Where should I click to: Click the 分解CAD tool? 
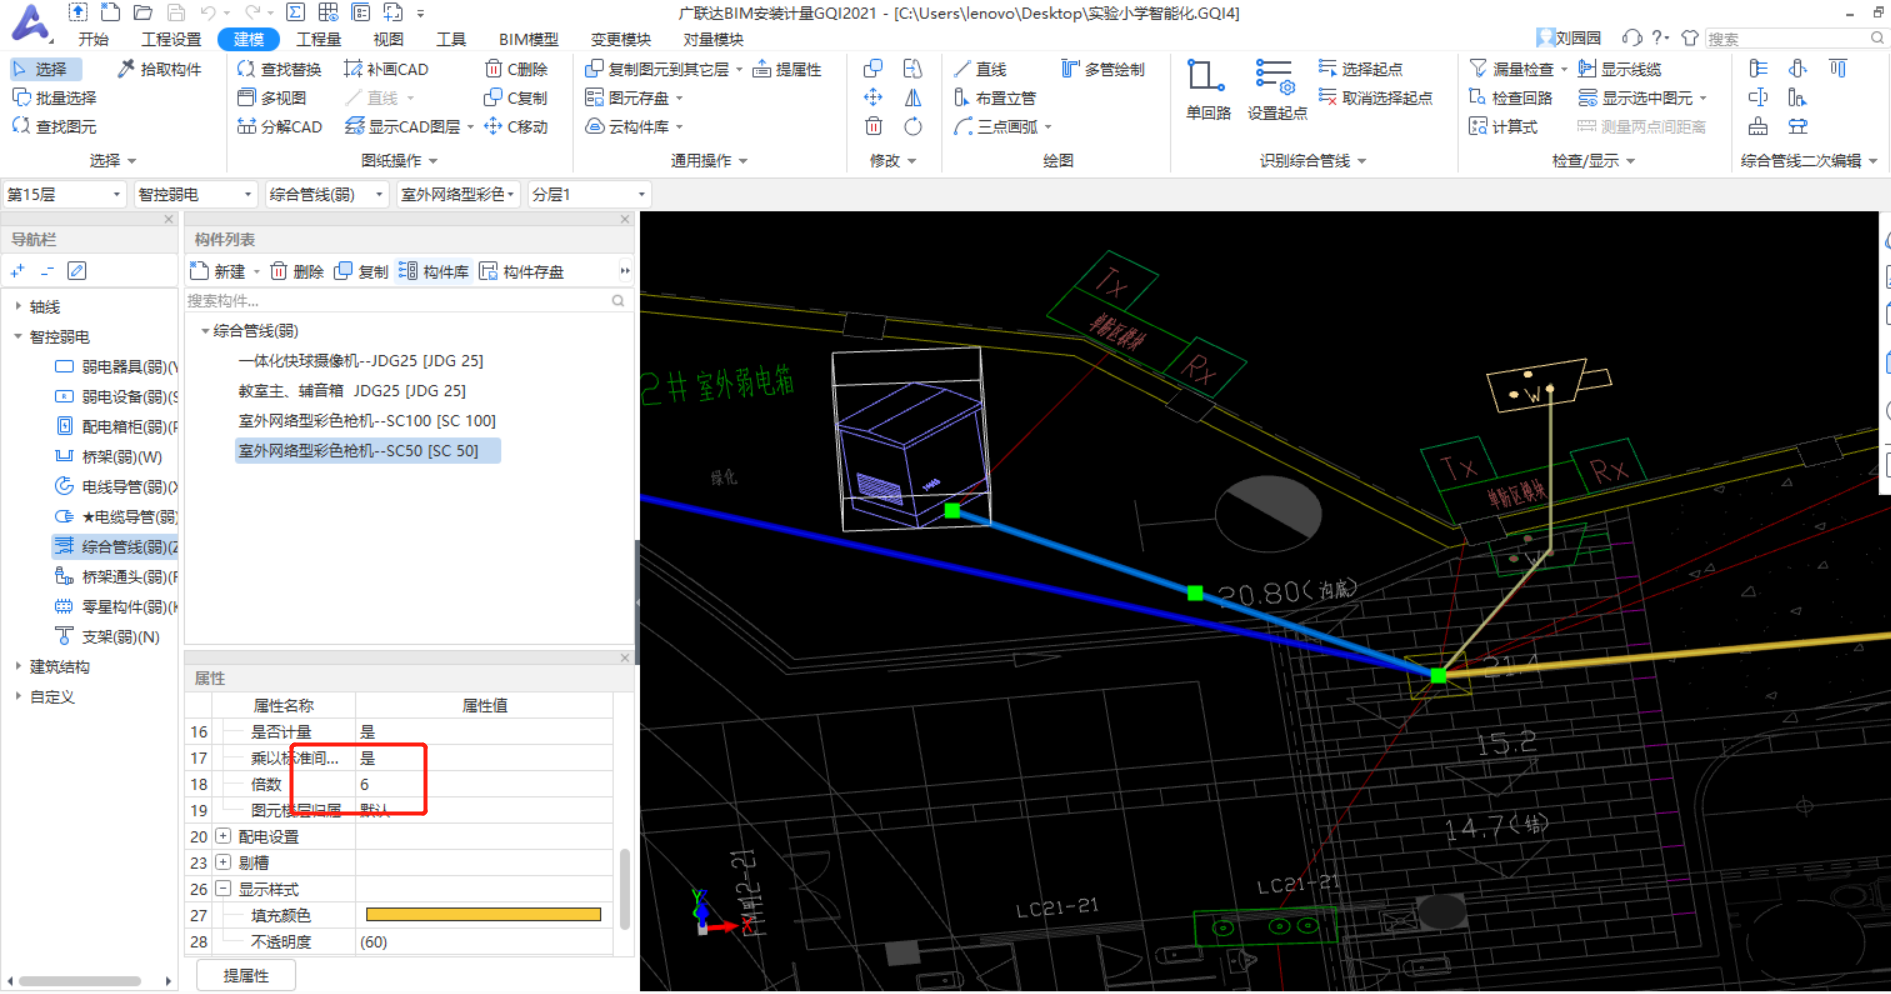(279, 127)
